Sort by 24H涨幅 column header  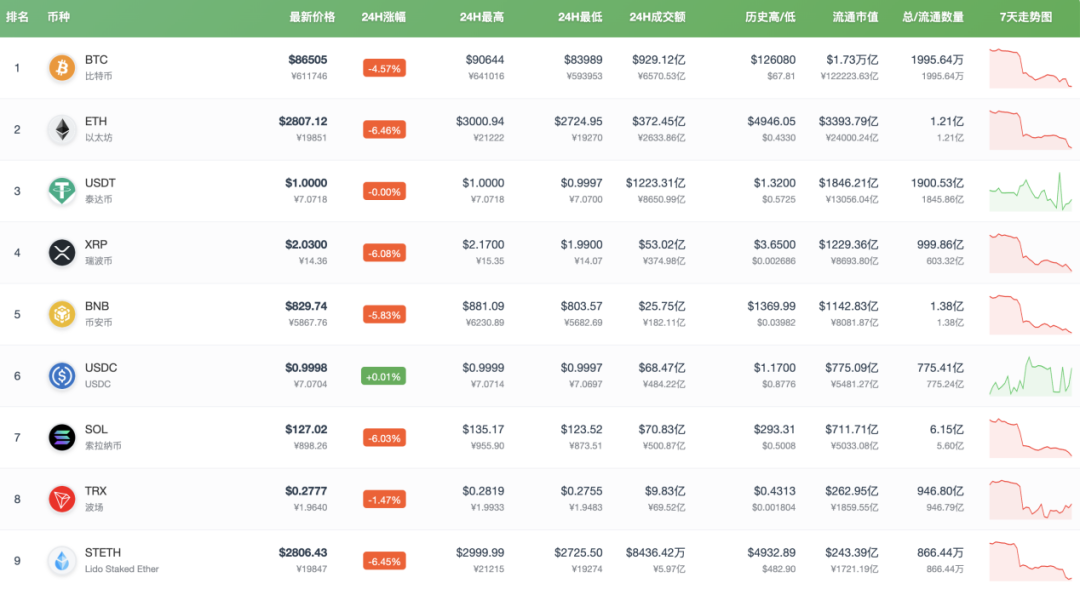pyautogui.click(x=382, y=18)
